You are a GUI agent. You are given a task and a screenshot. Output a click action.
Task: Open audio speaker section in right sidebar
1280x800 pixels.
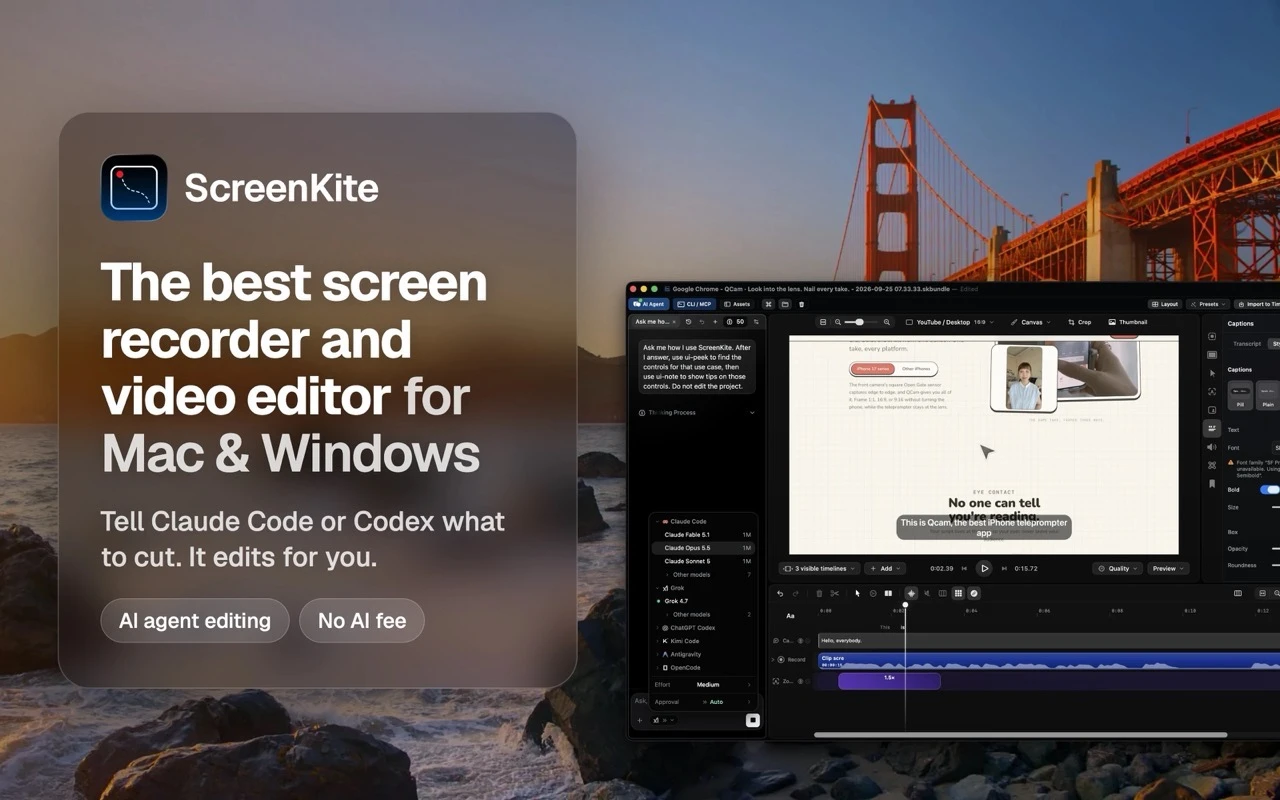pyautogui.click(x=1212, y=447)
